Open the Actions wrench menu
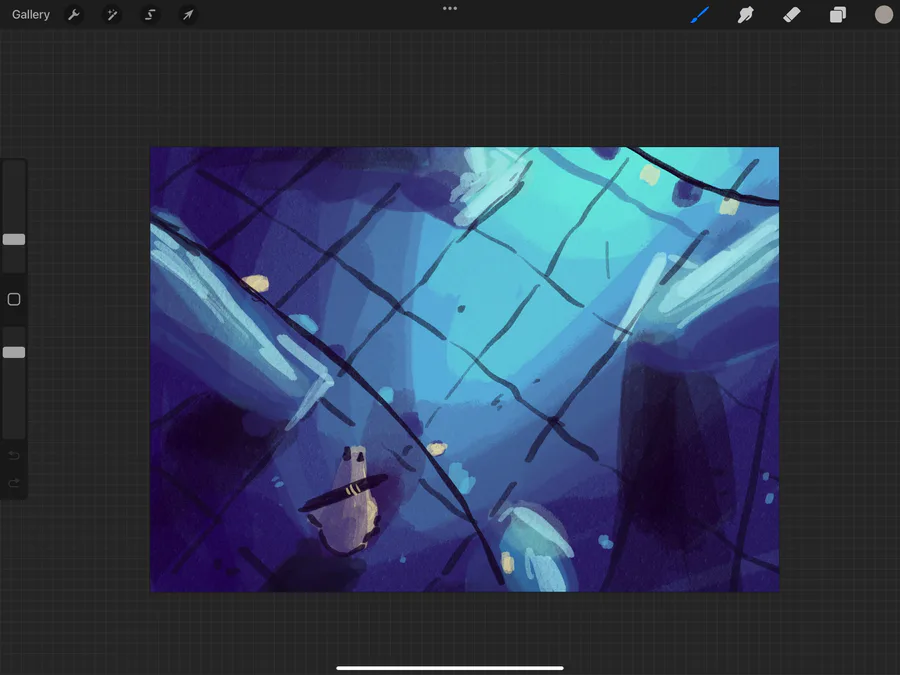 73,14
